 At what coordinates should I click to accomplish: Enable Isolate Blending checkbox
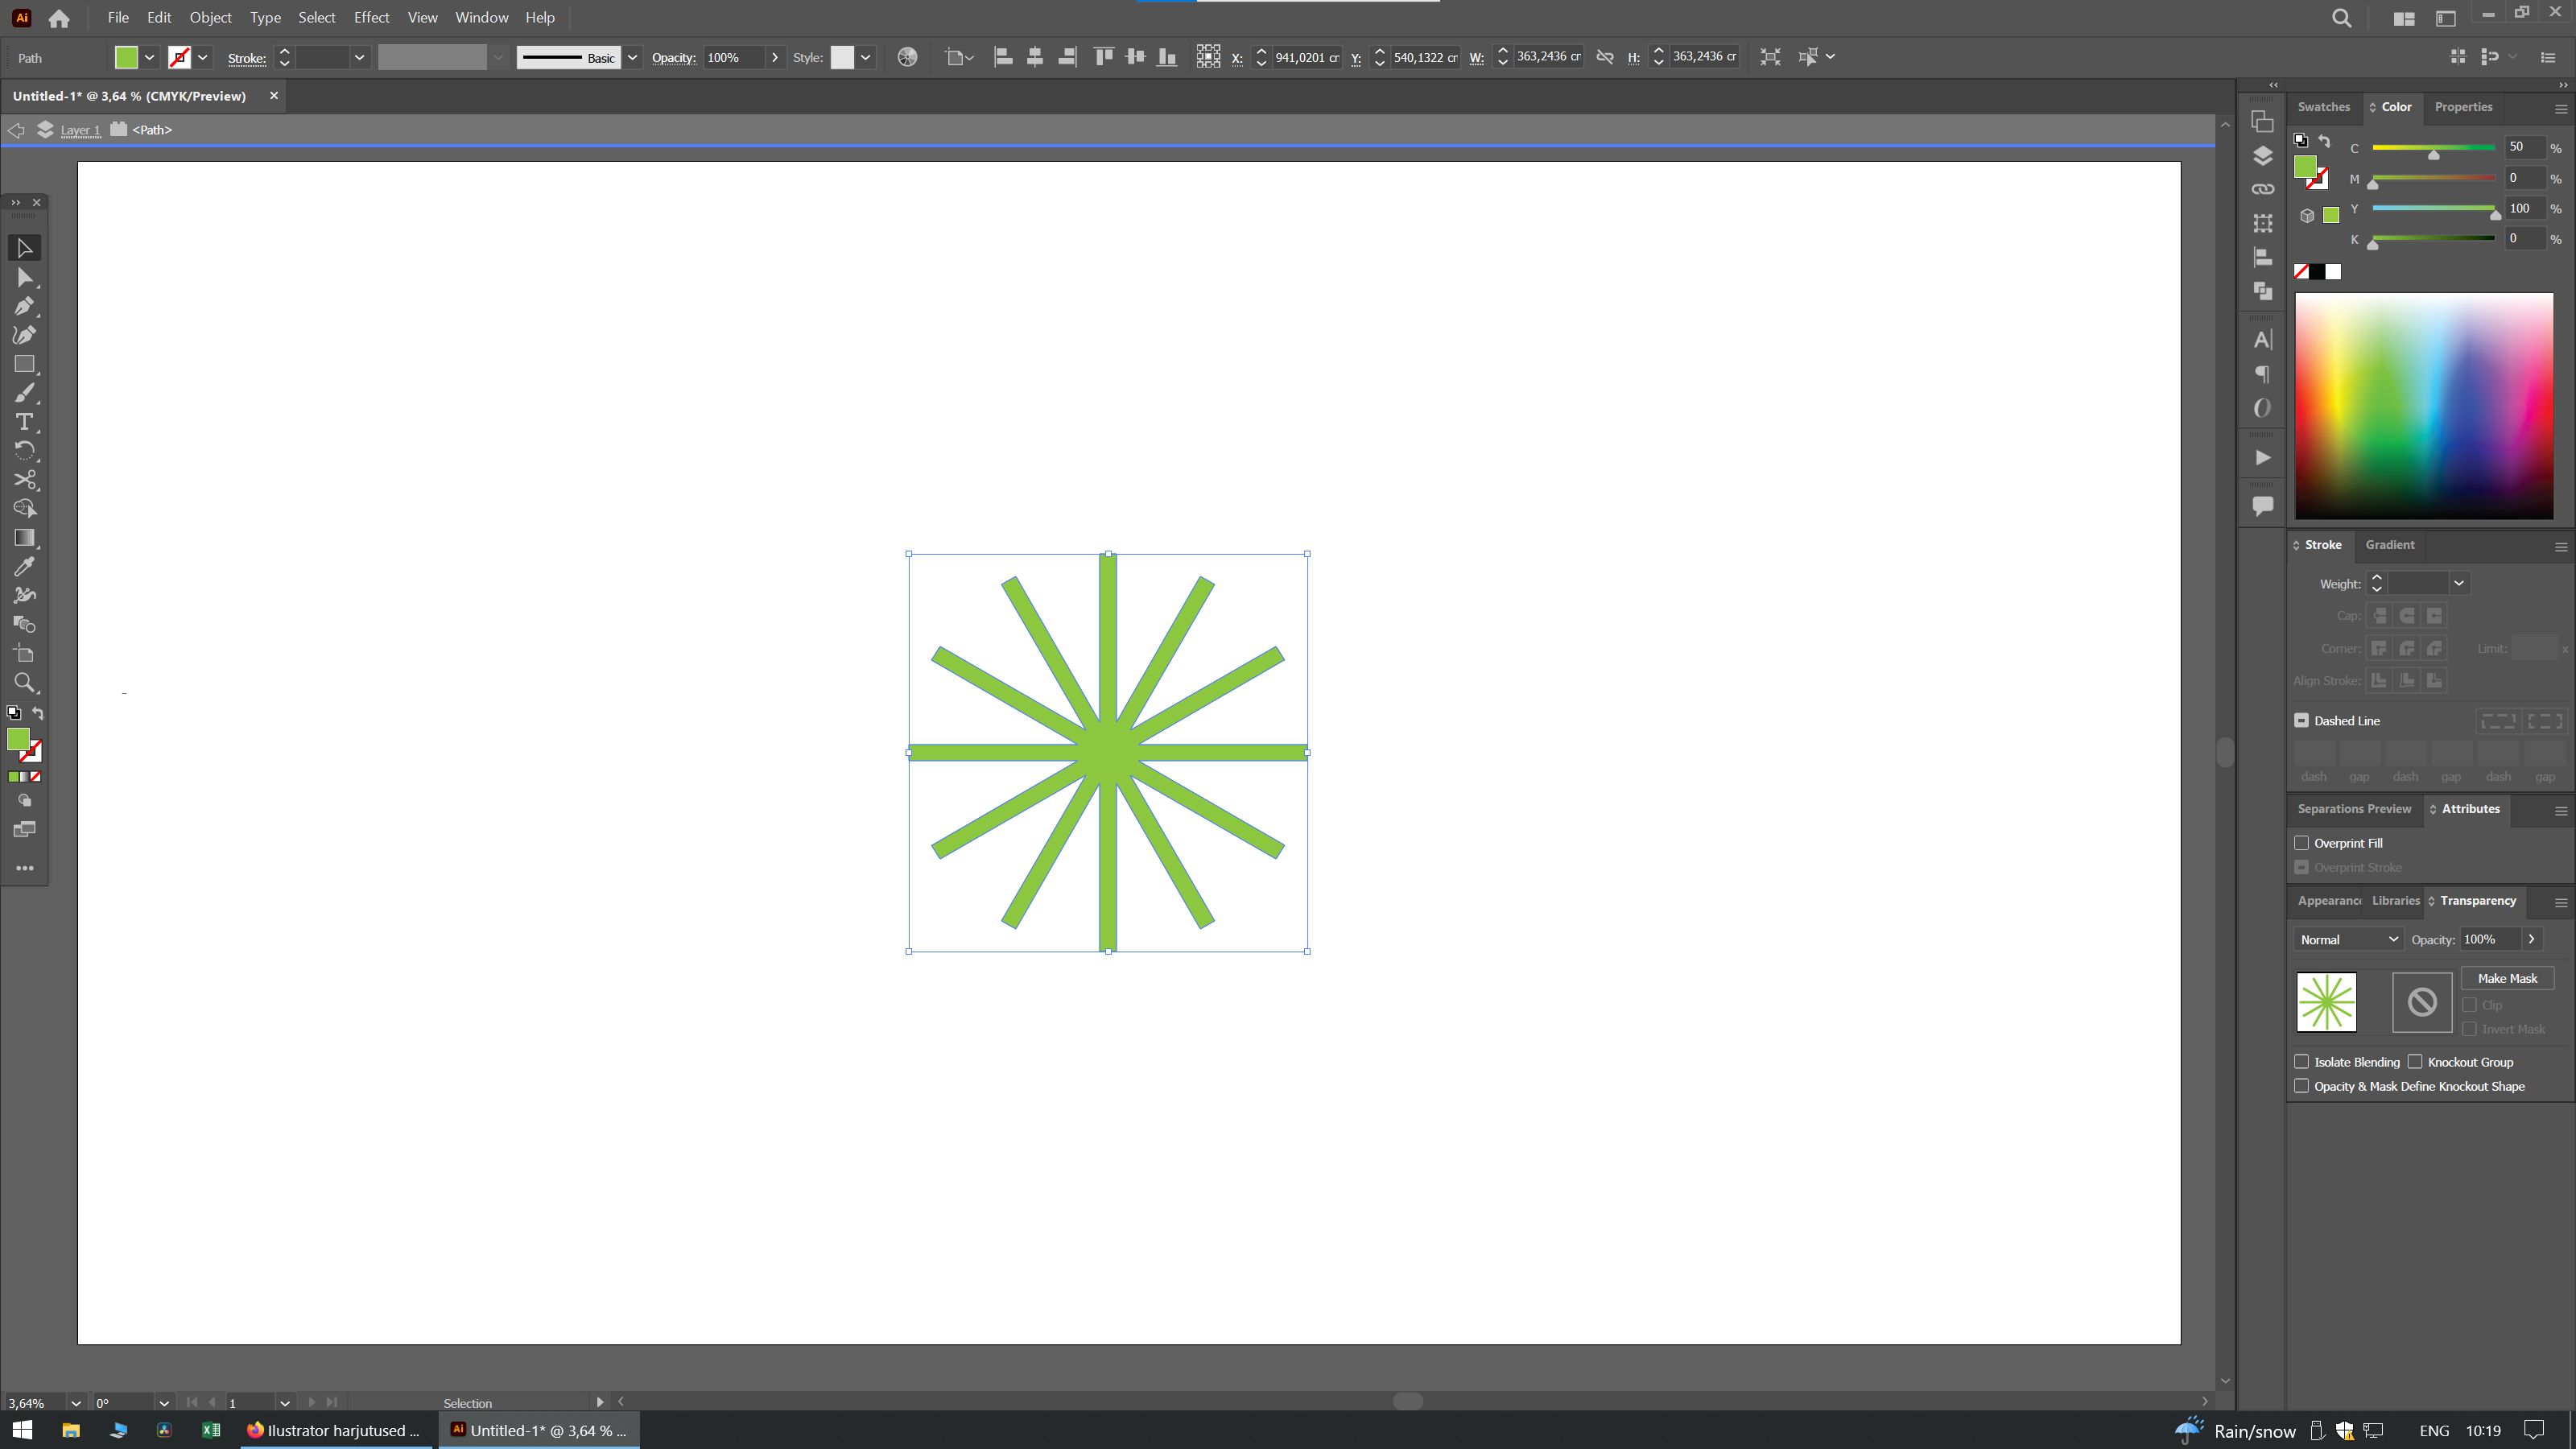pos(2301,1062)
